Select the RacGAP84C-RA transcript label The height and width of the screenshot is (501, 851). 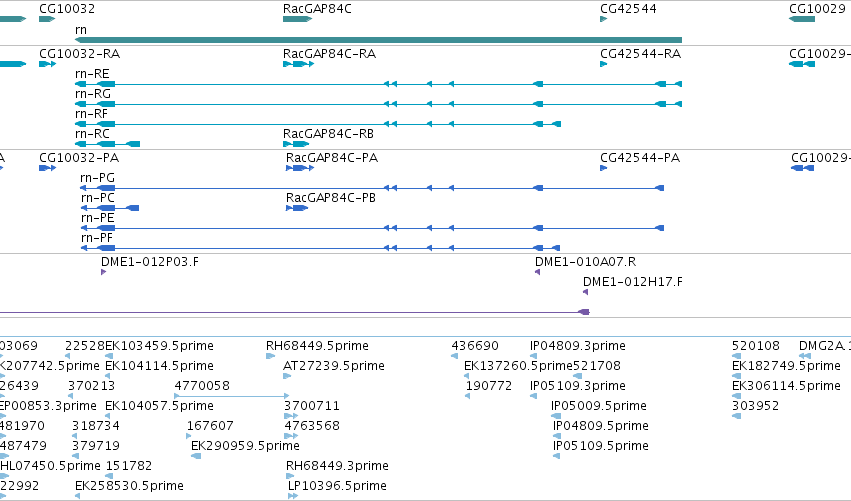point(329,54)
